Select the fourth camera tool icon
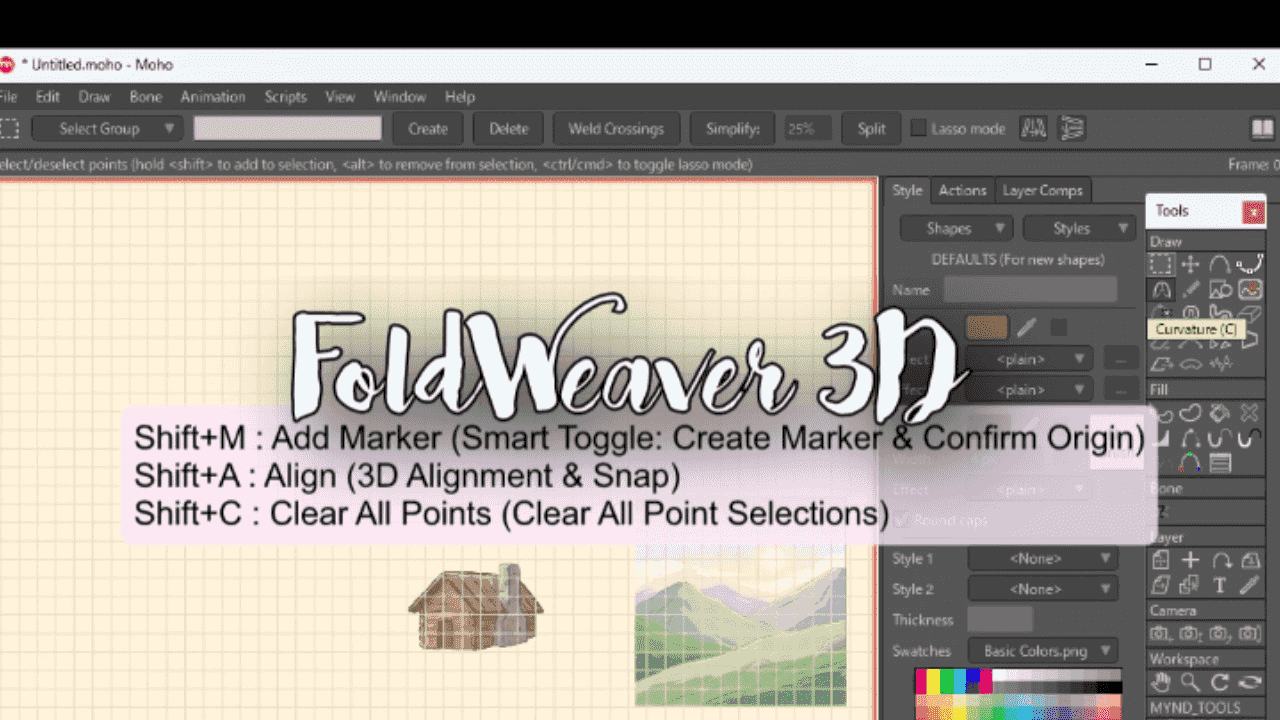 pos(1249,634)
